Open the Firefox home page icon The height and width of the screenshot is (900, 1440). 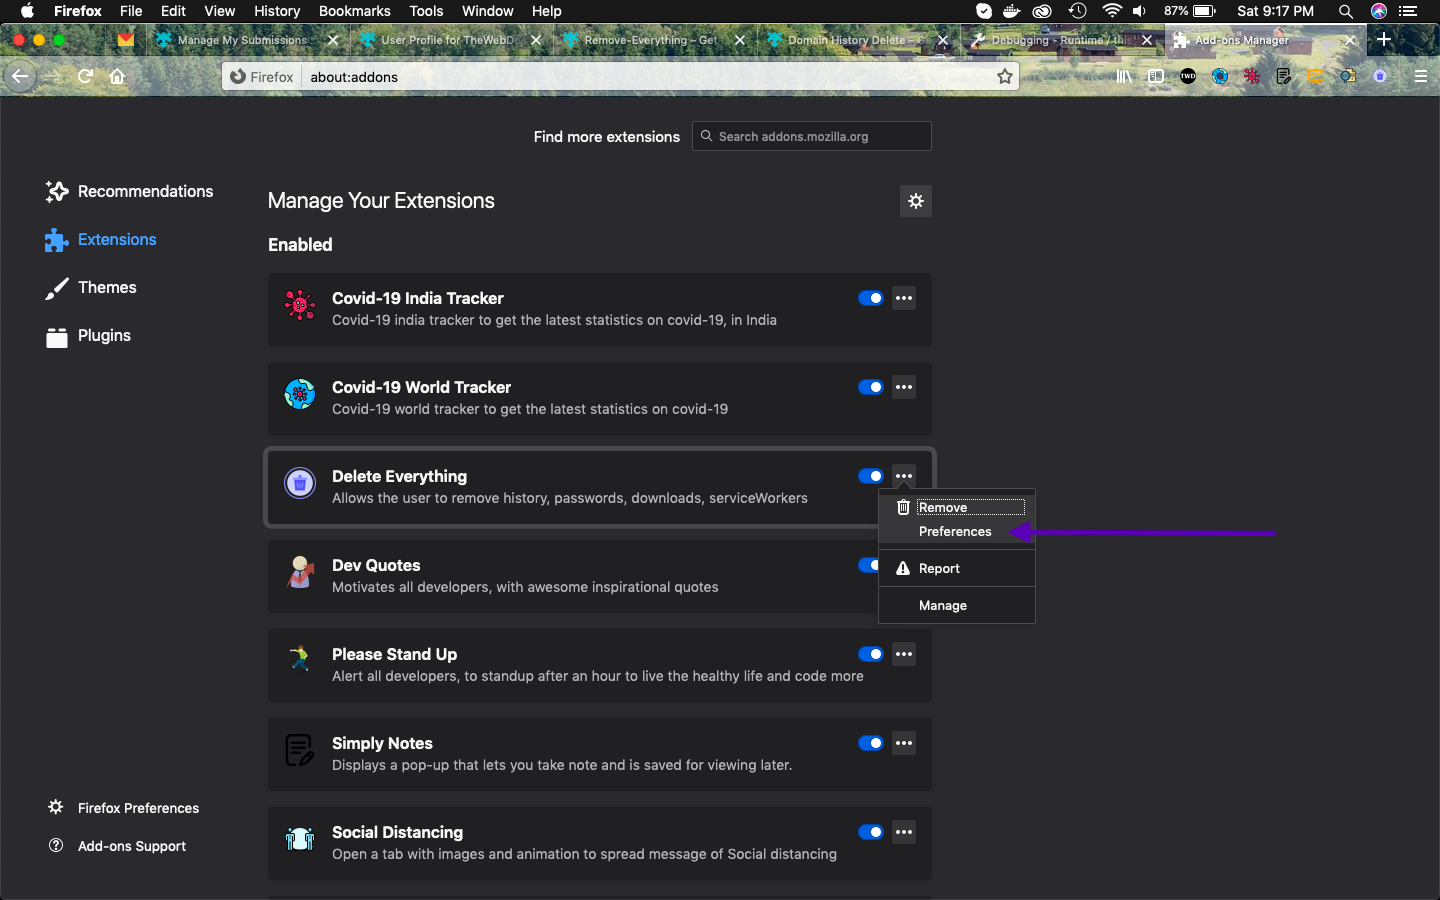pyautogui.click(x=117, y=76)
